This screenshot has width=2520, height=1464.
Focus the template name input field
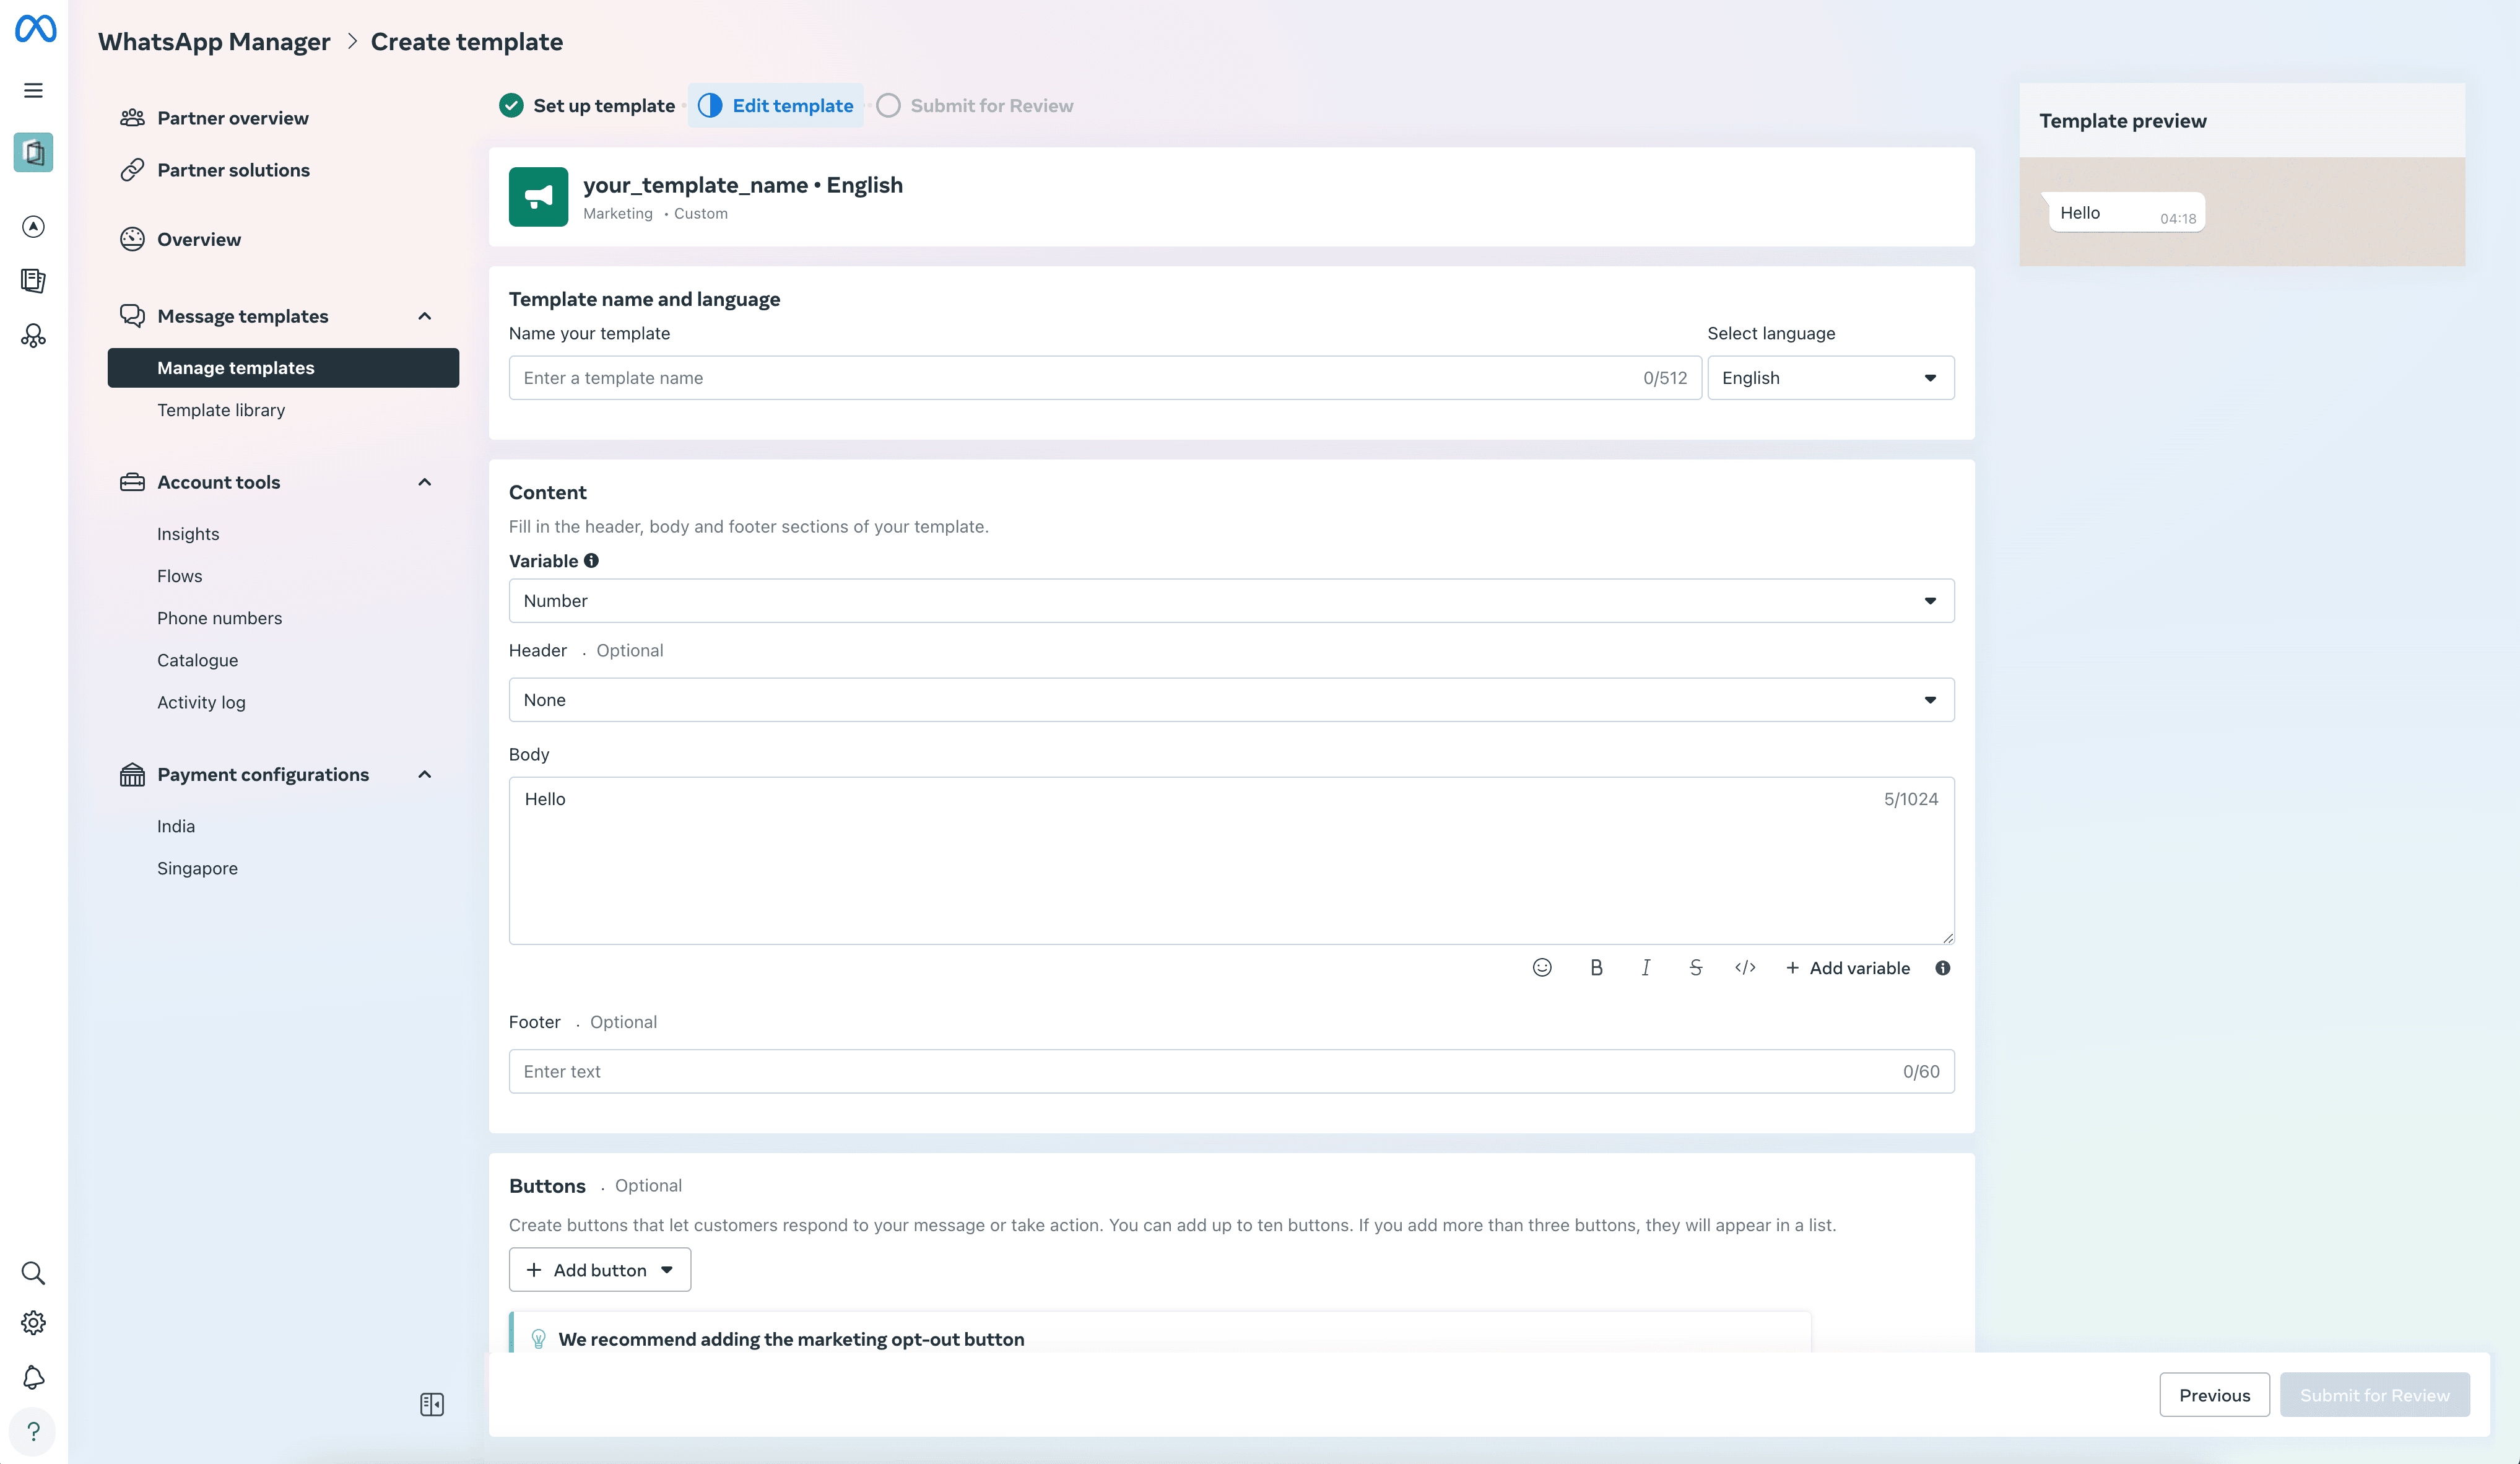(1105, 378)
